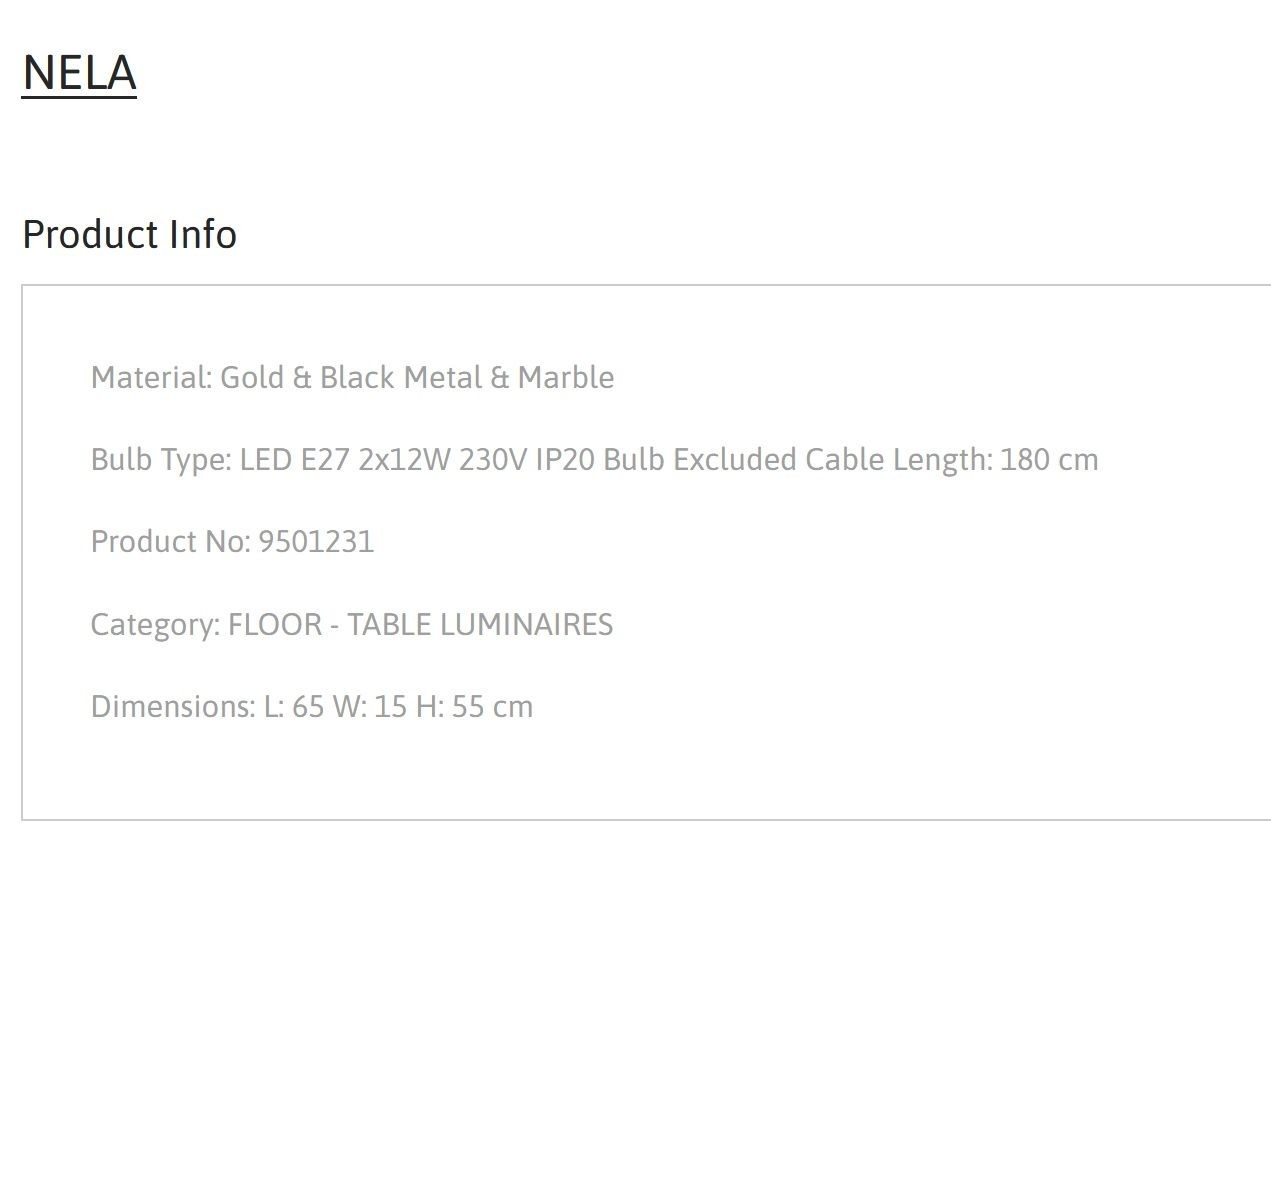Click the 'Product No:' label
Viewport: 1271px width, 1199px height.
[x=170, y=541]
